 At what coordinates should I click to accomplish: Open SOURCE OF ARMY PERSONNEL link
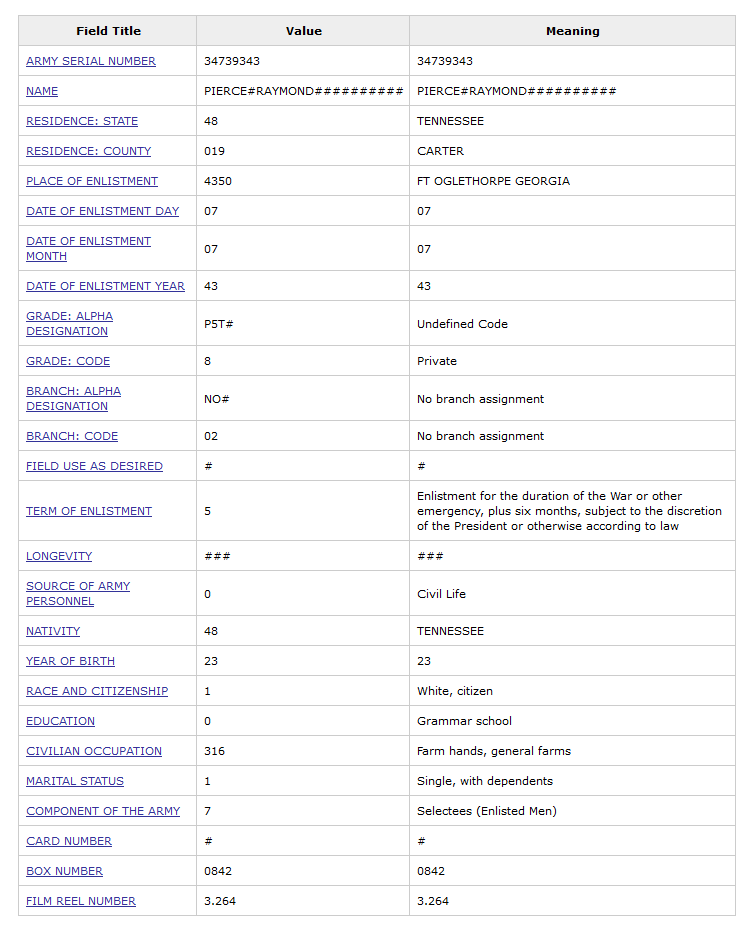click(78, 586)
